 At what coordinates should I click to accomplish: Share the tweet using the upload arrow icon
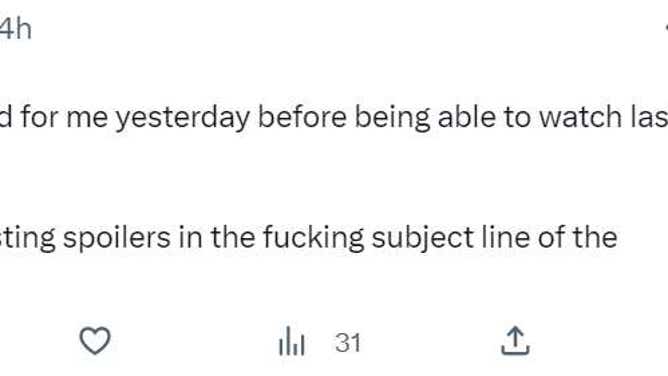coord(515,341)
